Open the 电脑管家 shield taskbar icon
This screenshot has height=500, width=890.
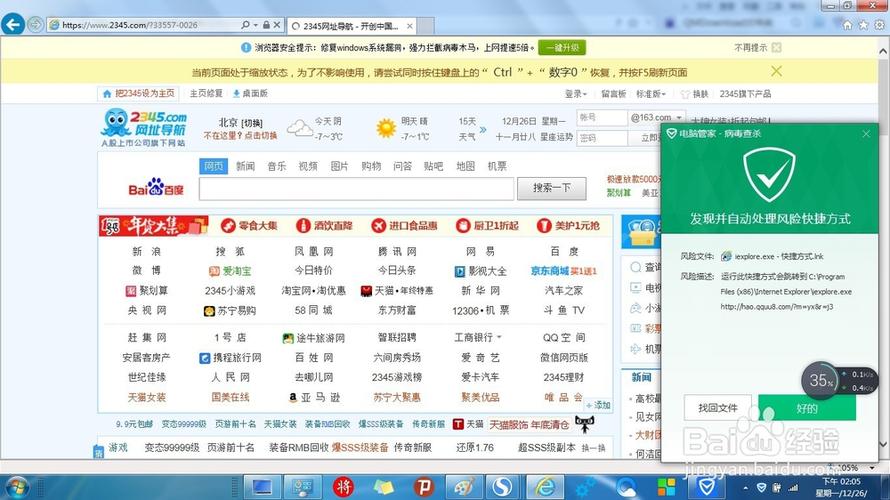point(706,487)
